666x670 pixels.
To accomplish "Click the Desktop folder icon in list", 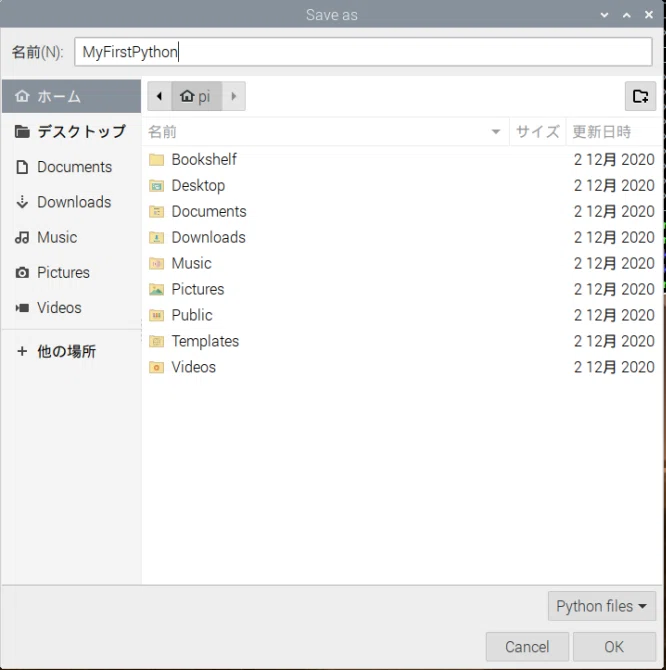I will (156, 186).
